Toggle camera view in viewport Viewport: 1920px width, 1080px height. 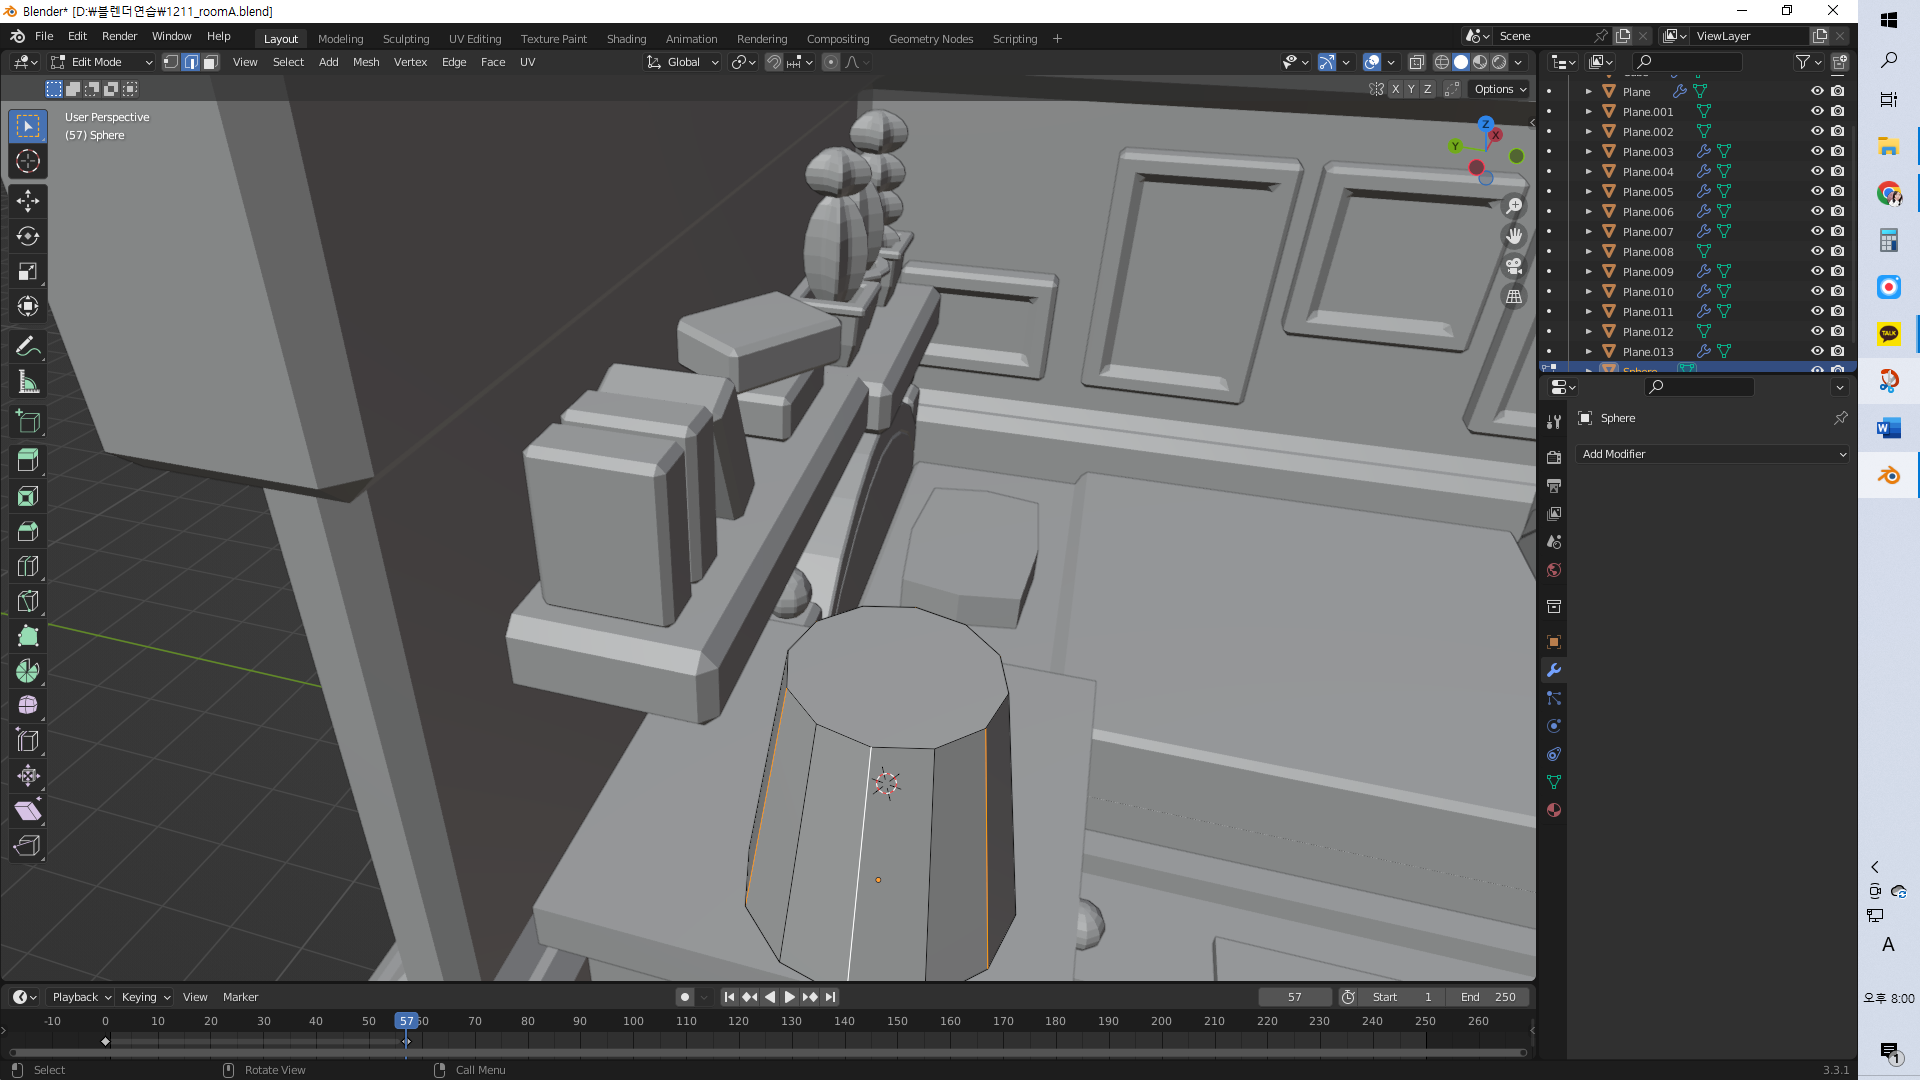(1514, 266)
